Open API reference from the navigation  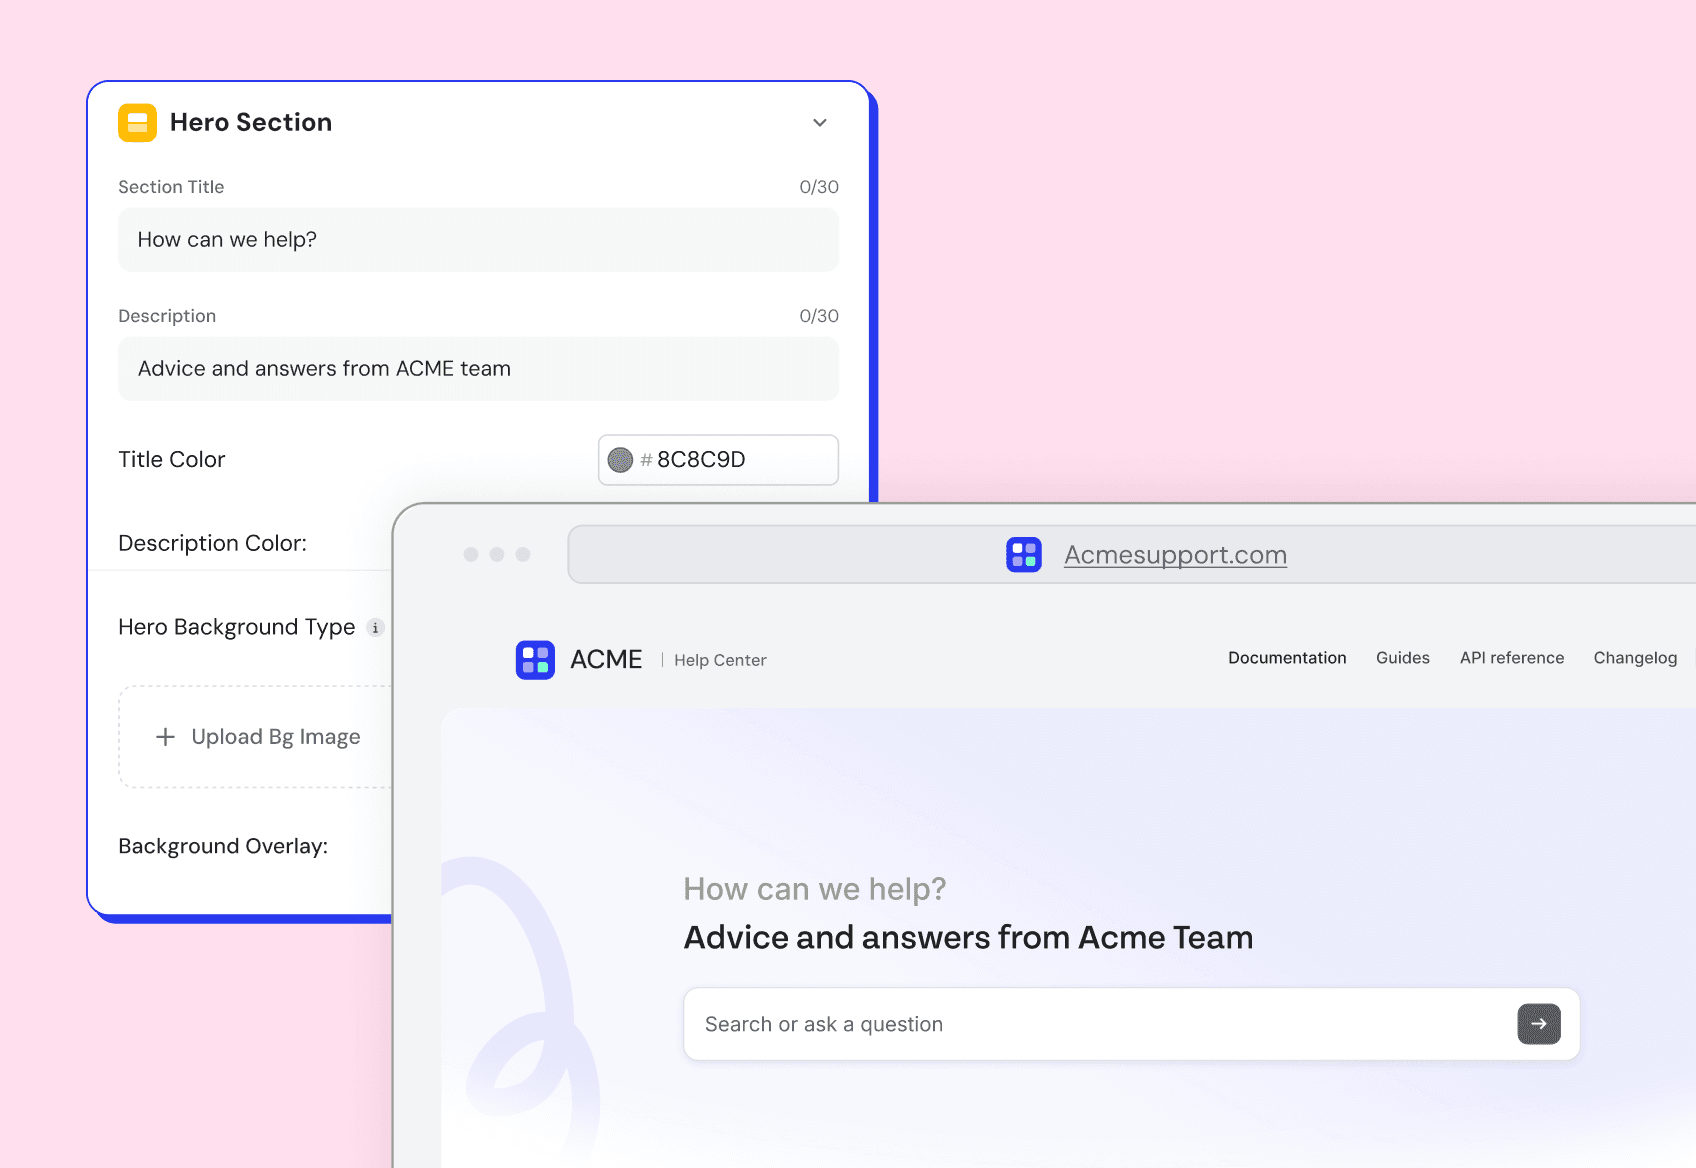[x=1511, y=658]
